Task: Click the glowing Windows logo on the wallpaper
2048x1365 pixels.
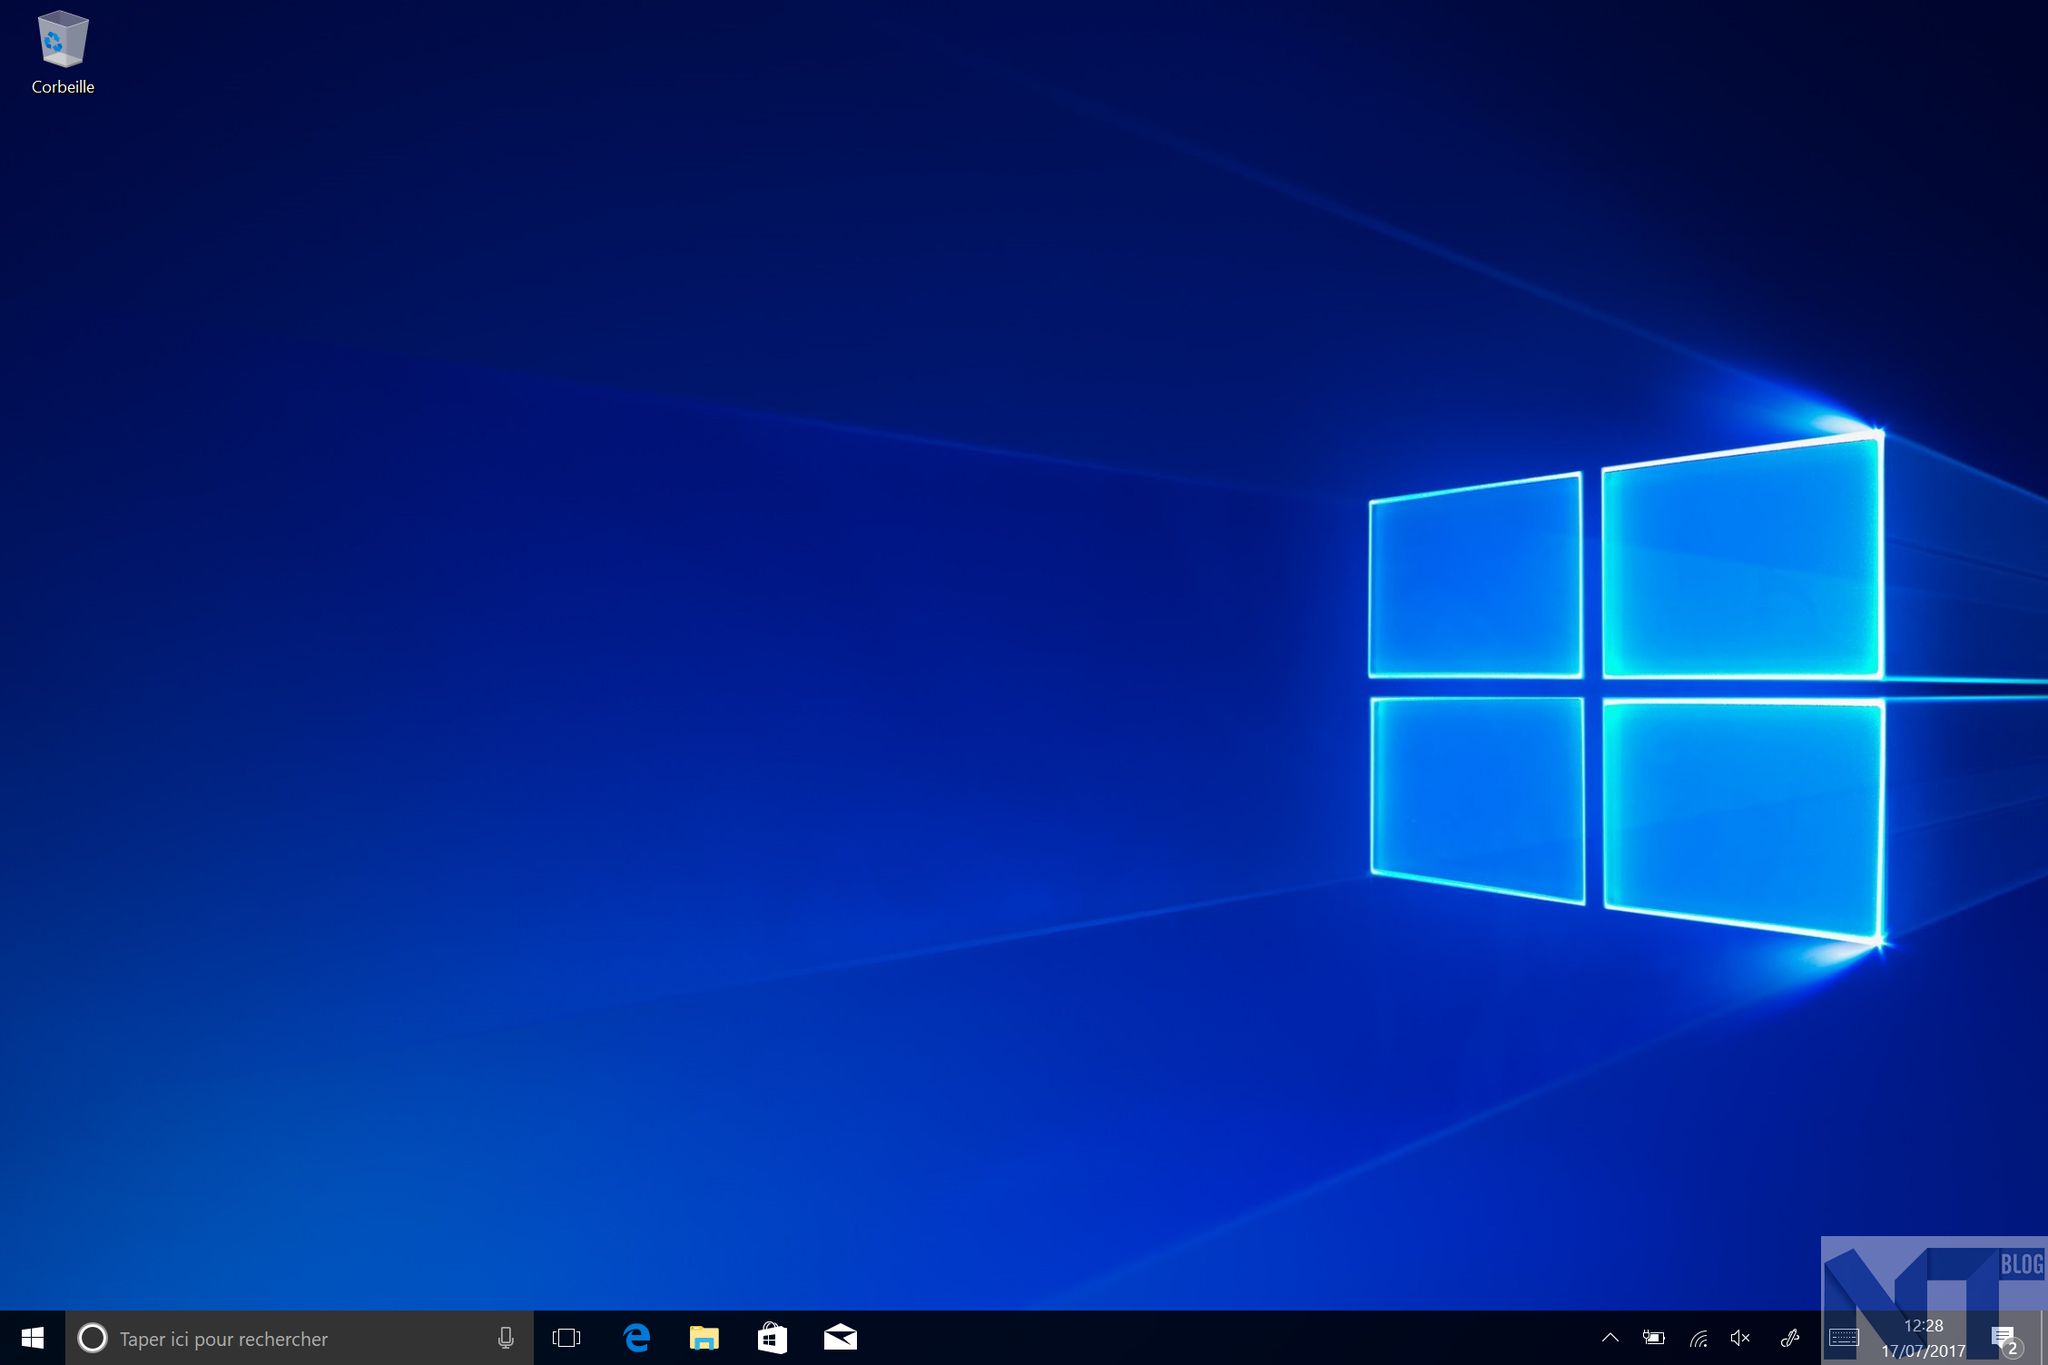Action: point(1627,688)
